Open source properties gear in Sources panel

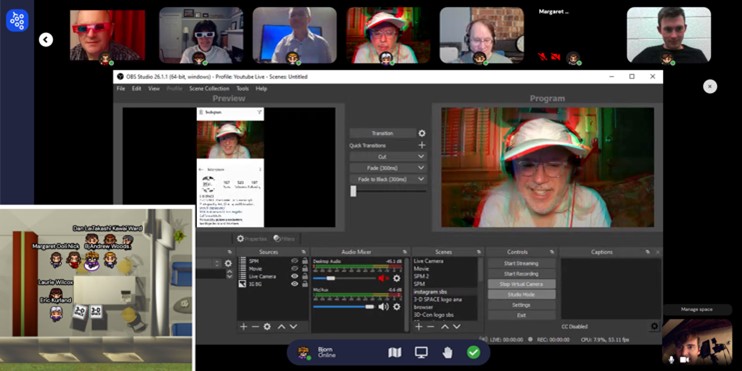point(267,327)
